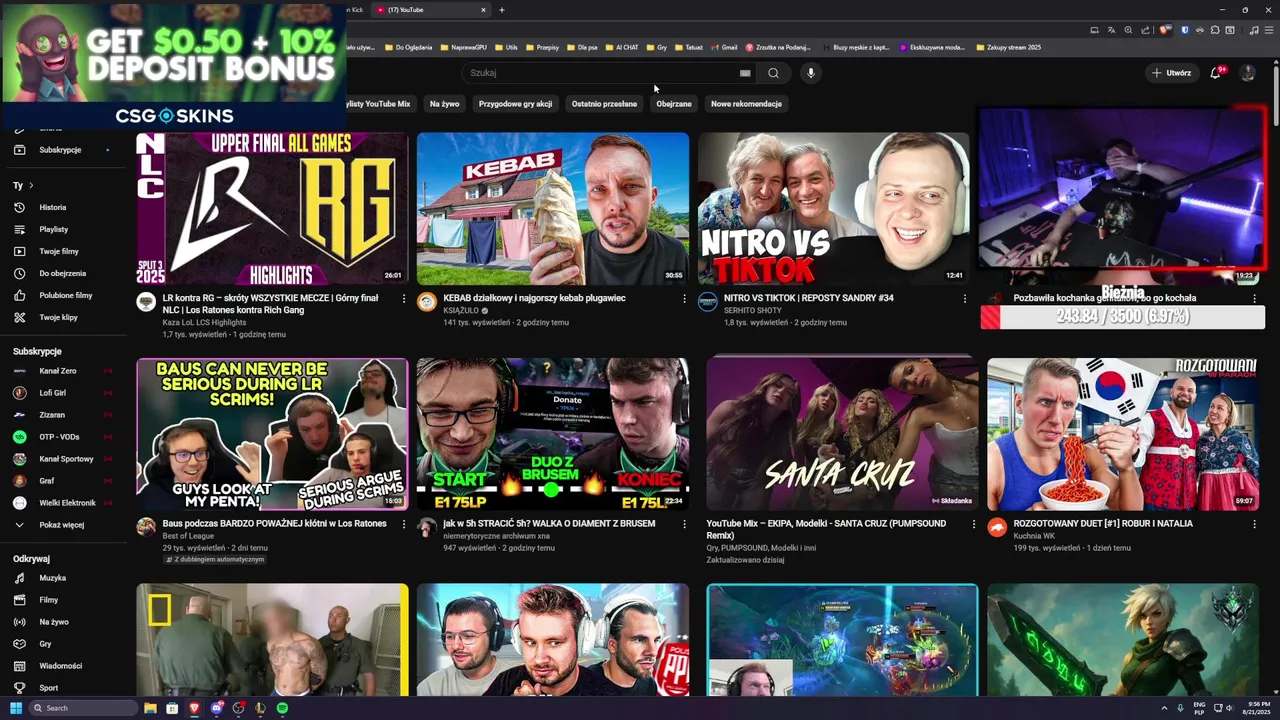Viewport: 1280px width, 720px height.
Task: Select the Ostatnio przesłane chip
Action: (604, 104)
